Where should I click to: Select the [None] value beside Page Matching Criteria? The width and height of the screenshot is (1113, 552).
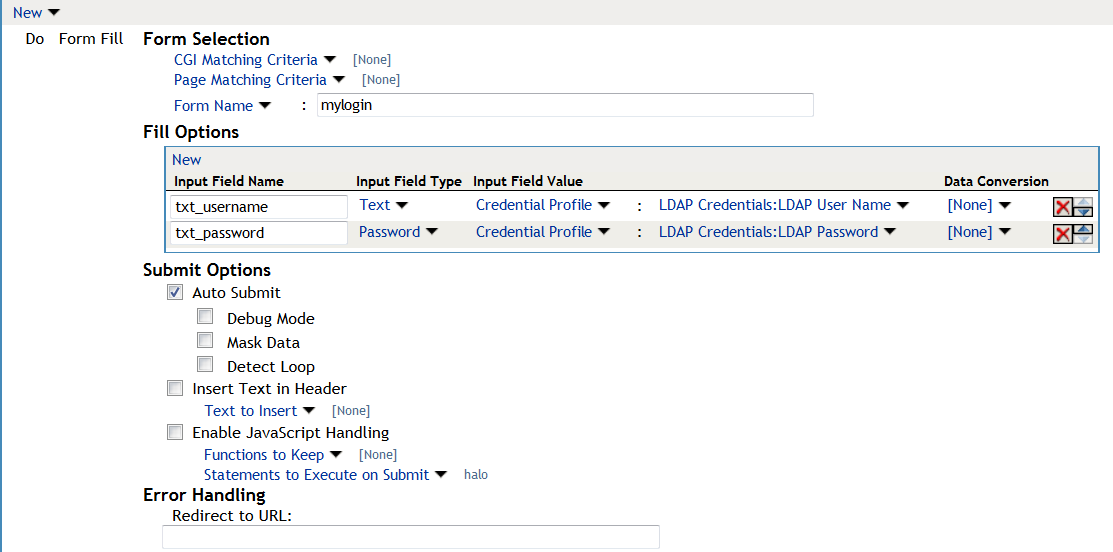[x=380, y=80]
